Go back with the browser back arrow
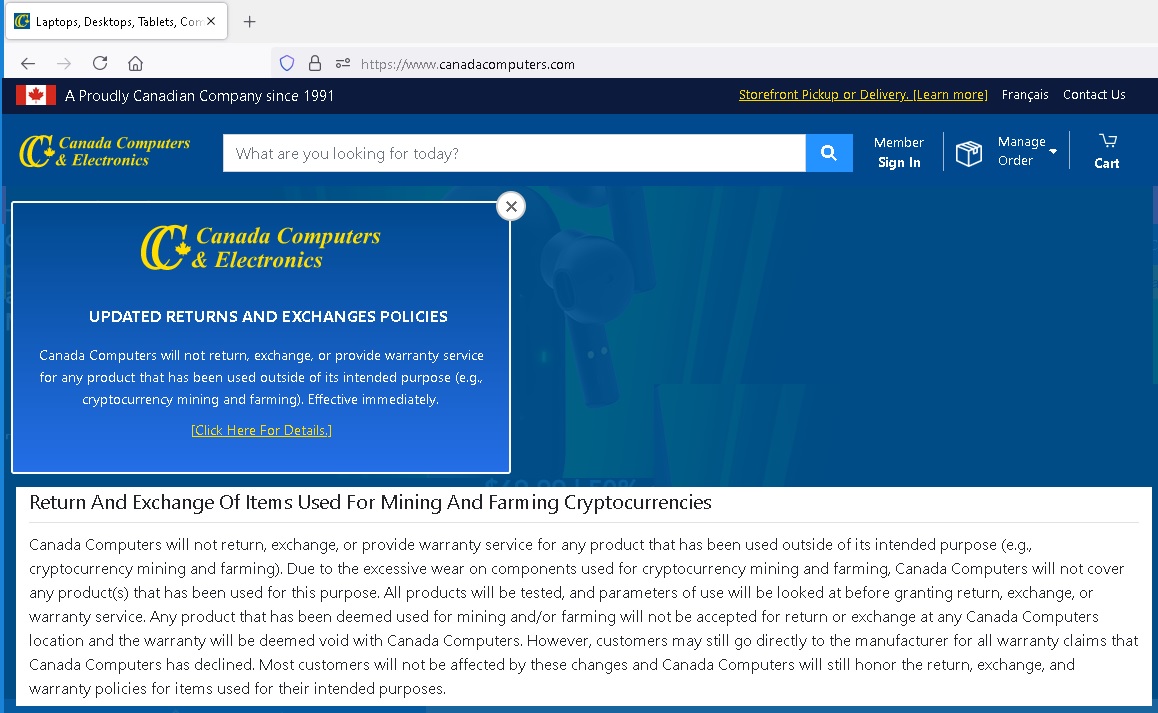The width and height of the screenshot is (1158, 713). click(x=28, y=64)
